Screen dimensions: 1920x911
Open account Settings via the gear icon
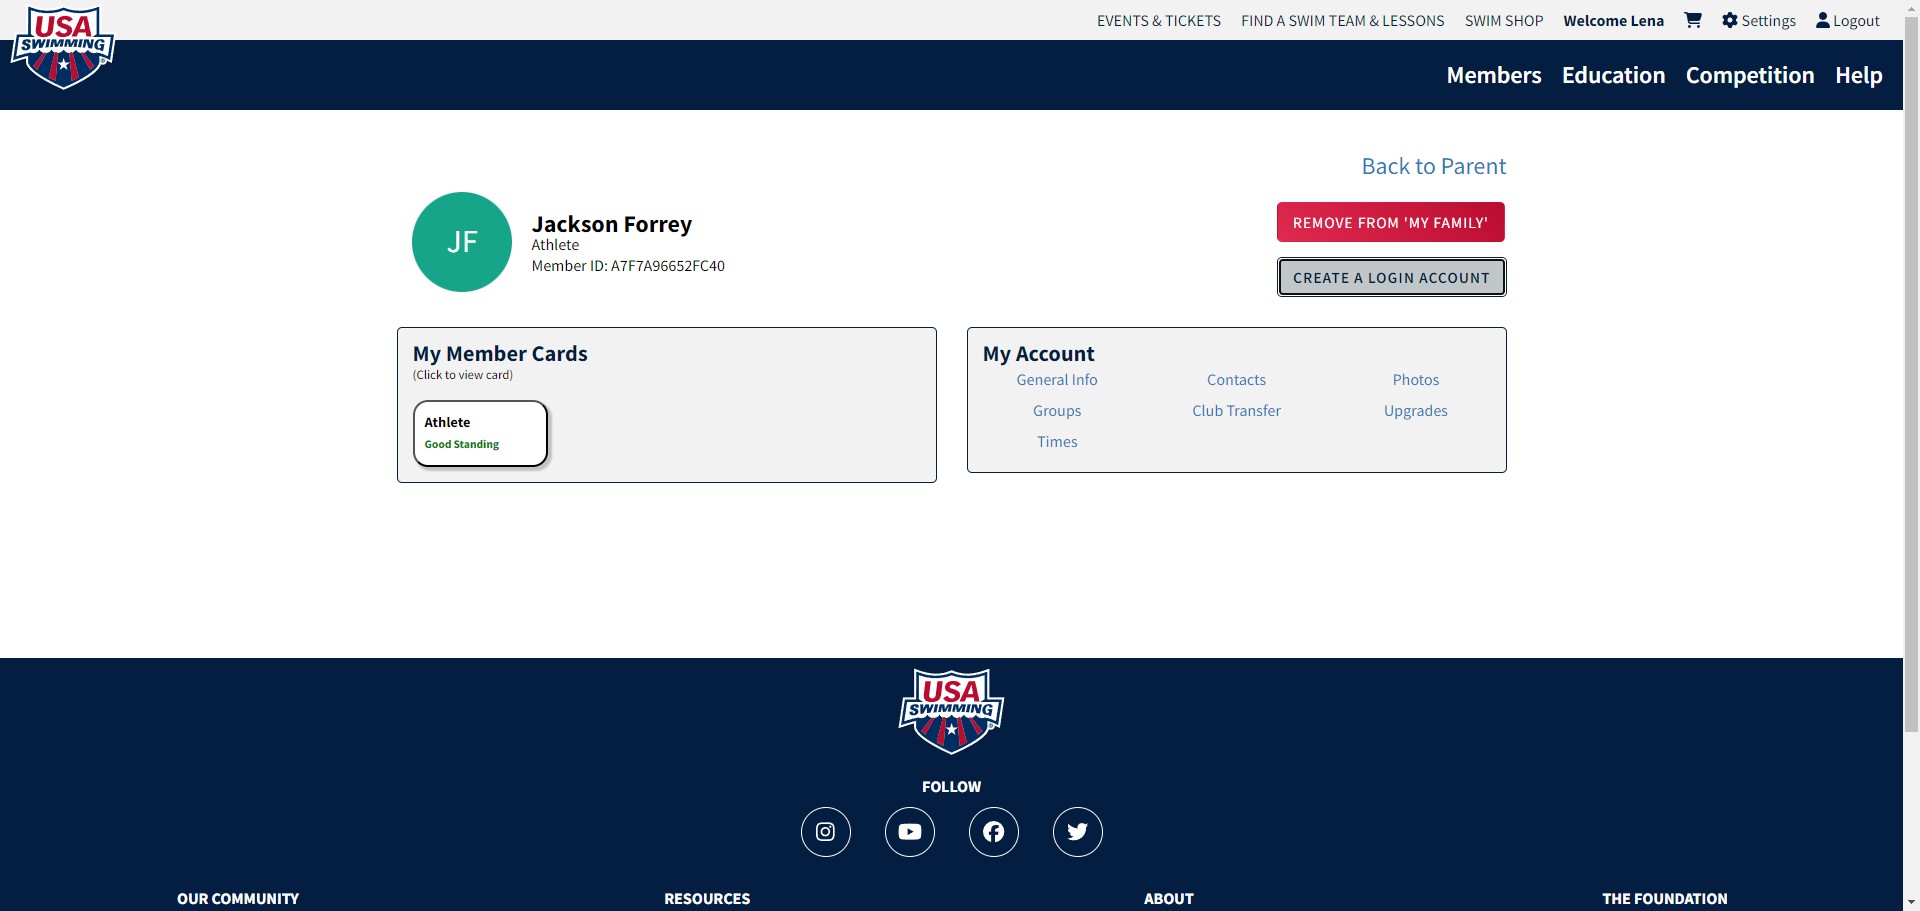(x=1758, y=20)
